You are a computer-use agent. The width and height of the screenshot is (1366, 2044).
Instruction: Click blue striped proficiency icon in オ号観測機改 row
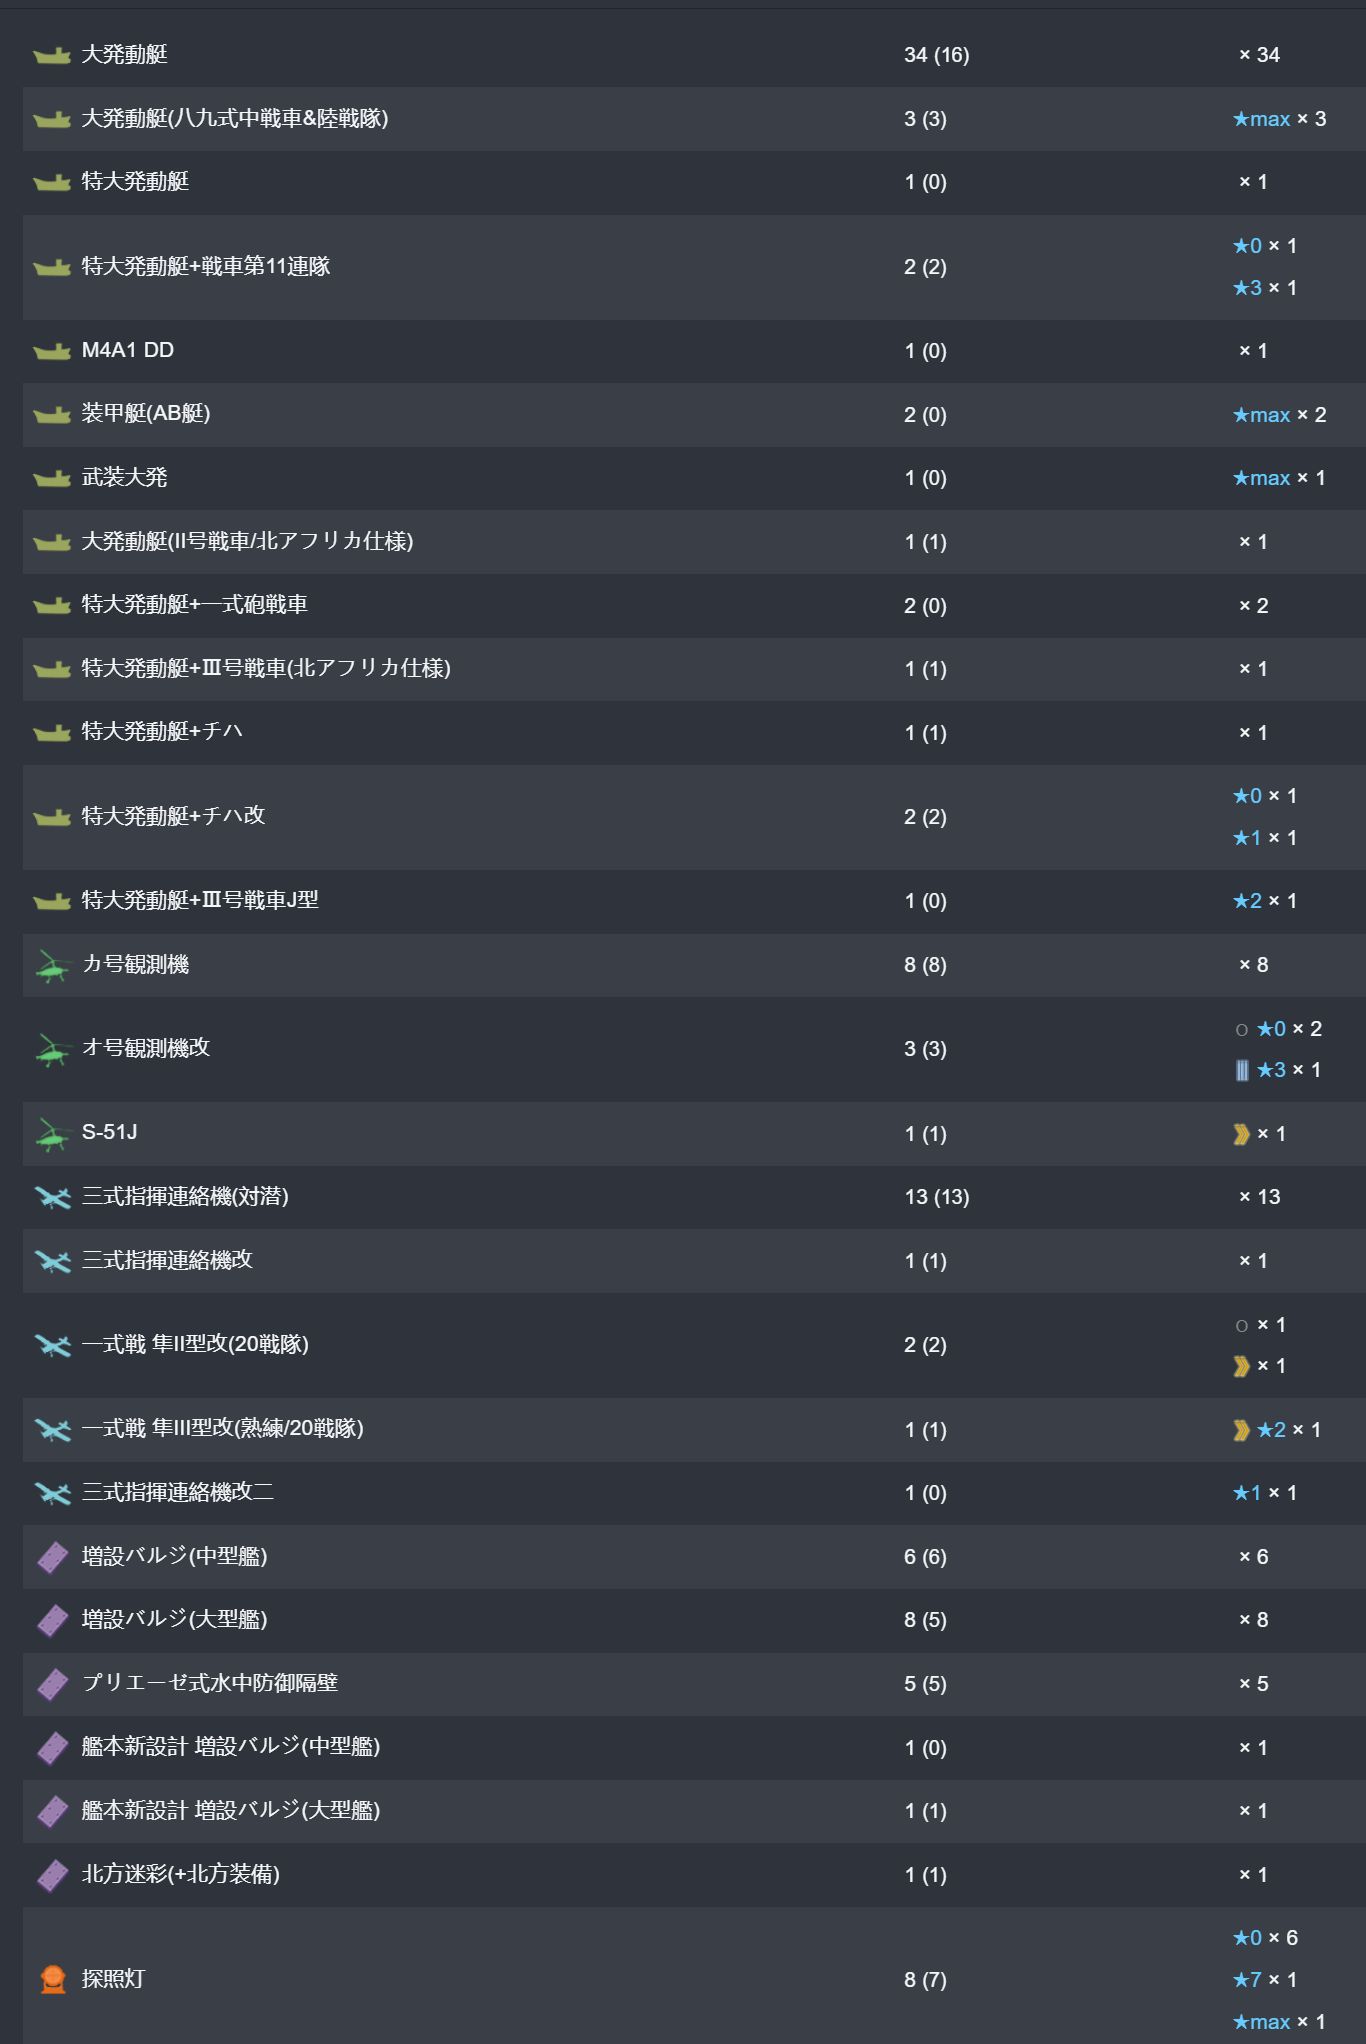click(x=1241, y=1070)
